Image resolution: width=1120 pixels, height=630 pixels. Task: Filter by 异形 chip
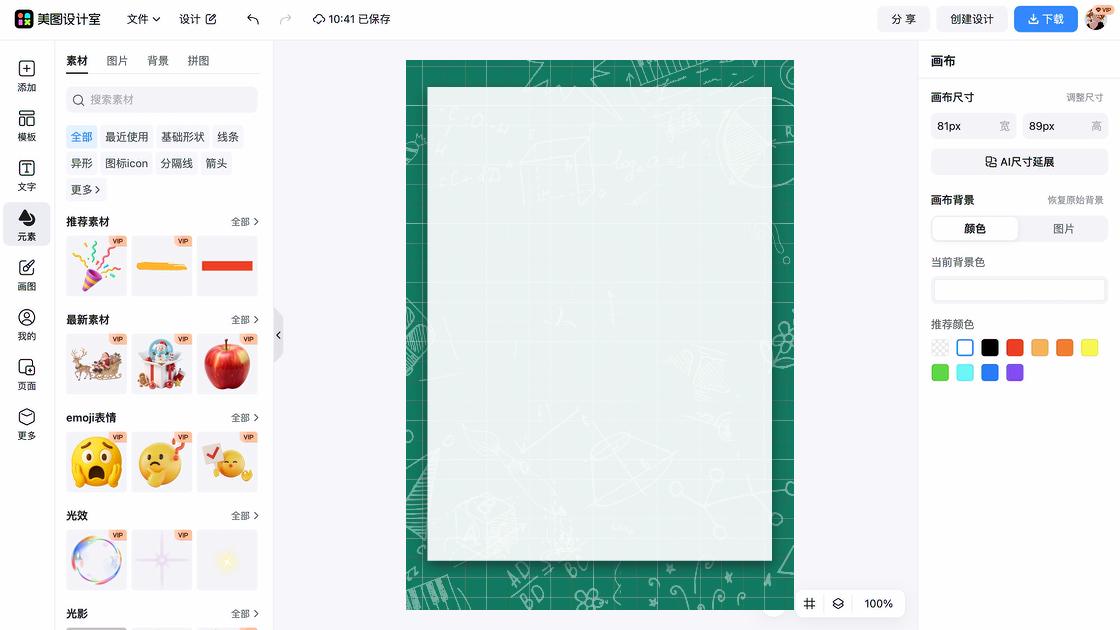tap(81, 164)
